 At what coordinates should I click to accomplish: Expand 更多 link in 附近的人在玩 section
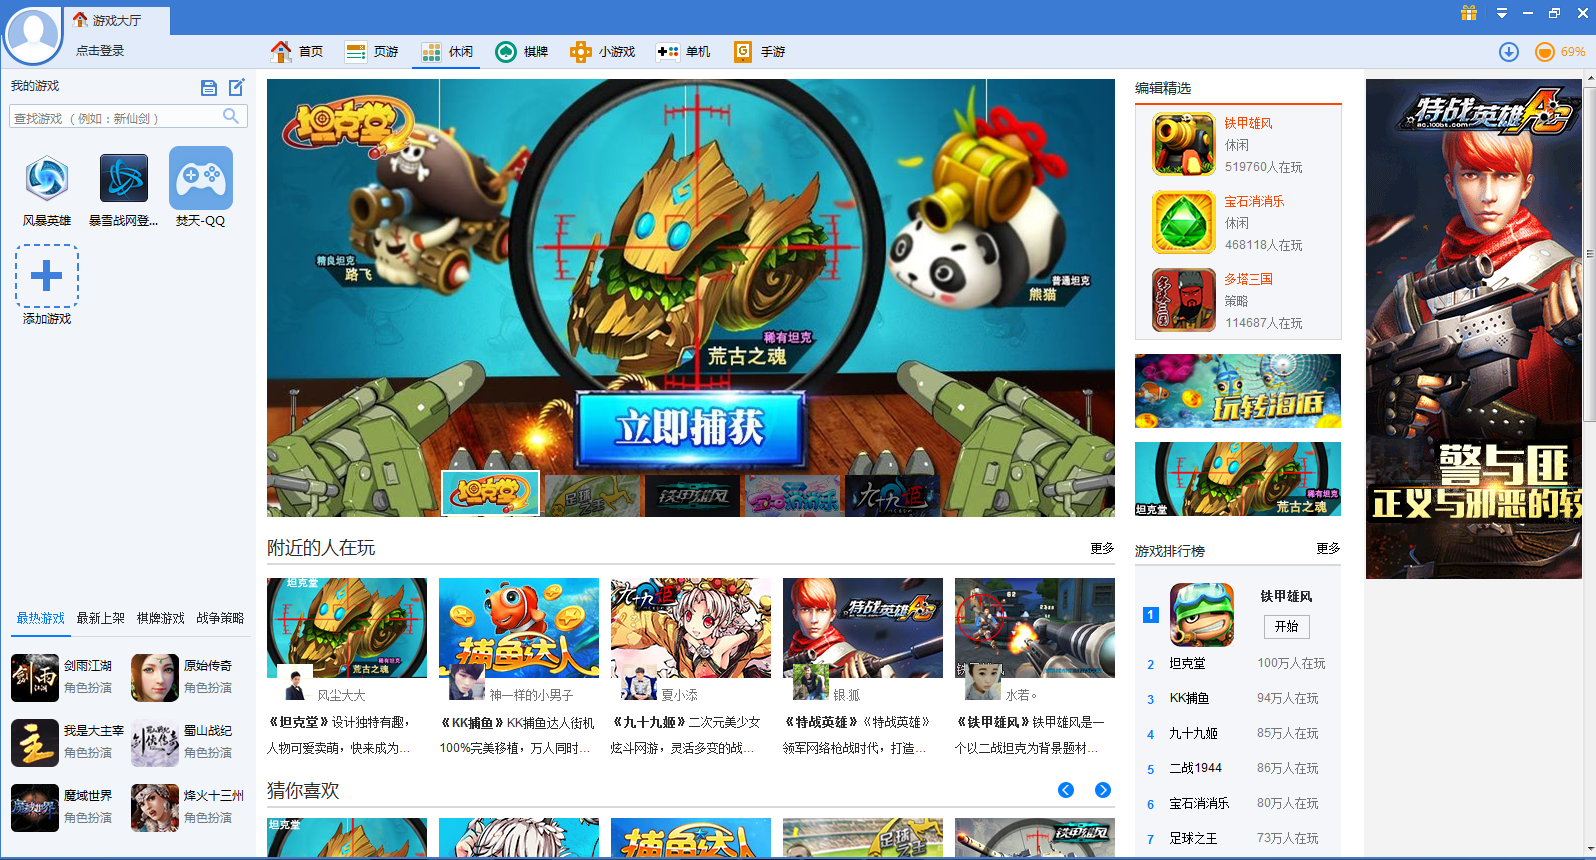(1102, 548)
